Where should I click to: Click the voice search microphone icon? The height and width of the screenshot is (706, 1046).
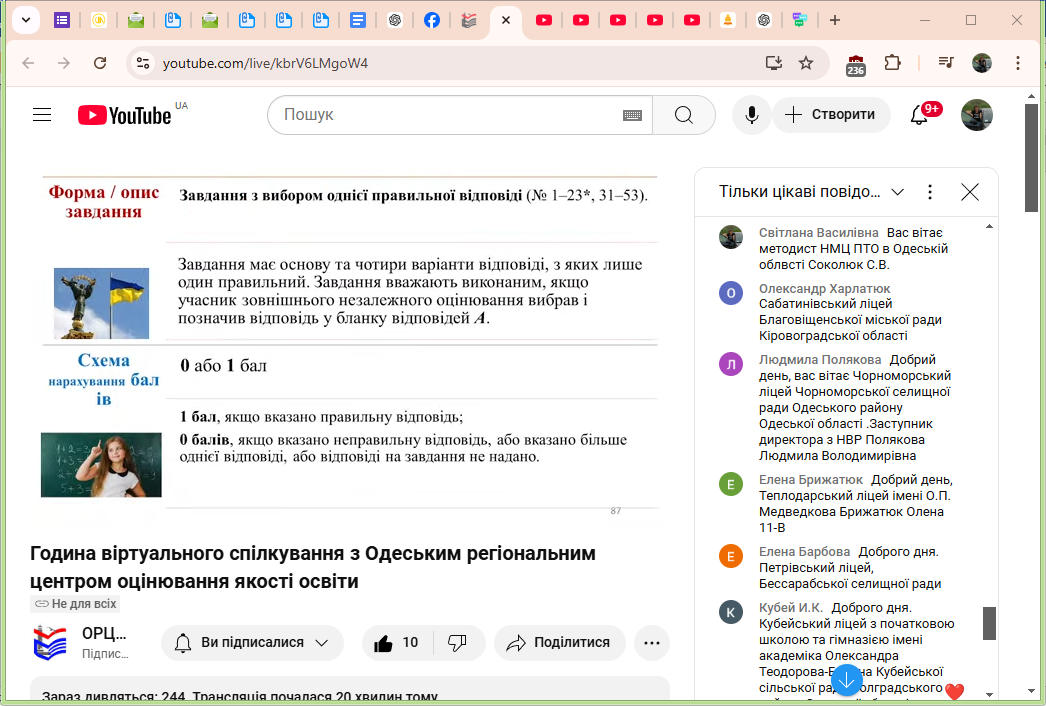pyautogui.click(x=751, y=115)
